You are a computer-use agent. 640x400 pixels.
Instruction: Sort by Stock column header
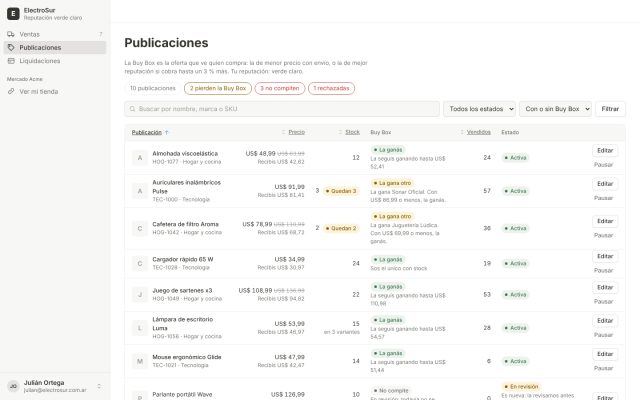tap(349, 132)
